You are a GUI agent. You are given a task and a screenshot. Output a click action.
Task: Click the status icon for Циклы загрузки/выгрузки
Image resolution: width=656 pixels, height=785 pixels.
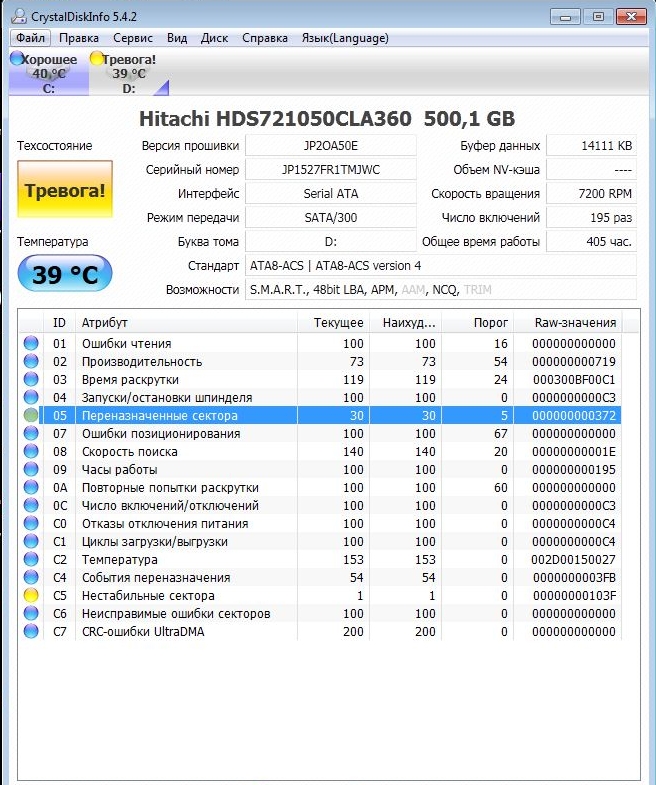31,542
